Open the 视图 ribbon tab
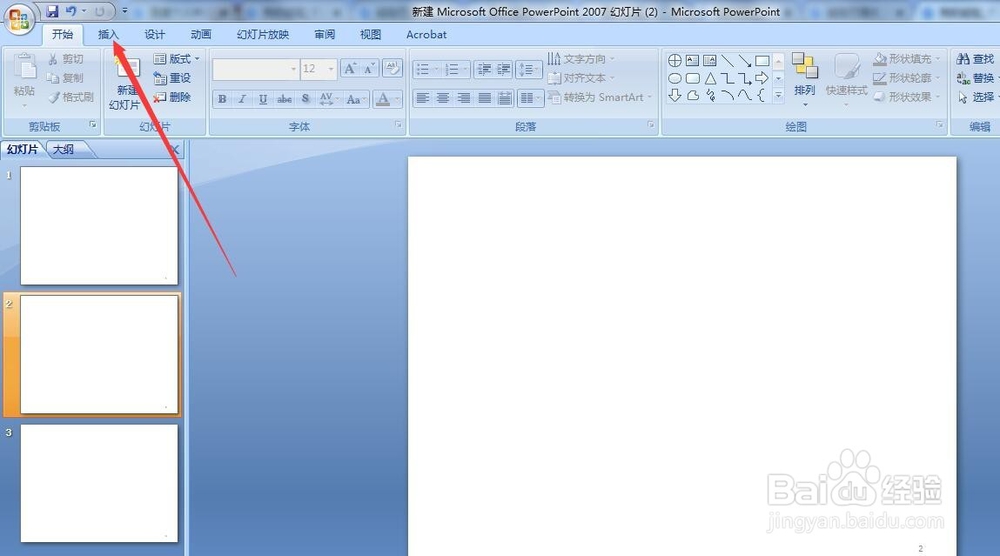Screen dimensions: 1000x556 [371, 34]
